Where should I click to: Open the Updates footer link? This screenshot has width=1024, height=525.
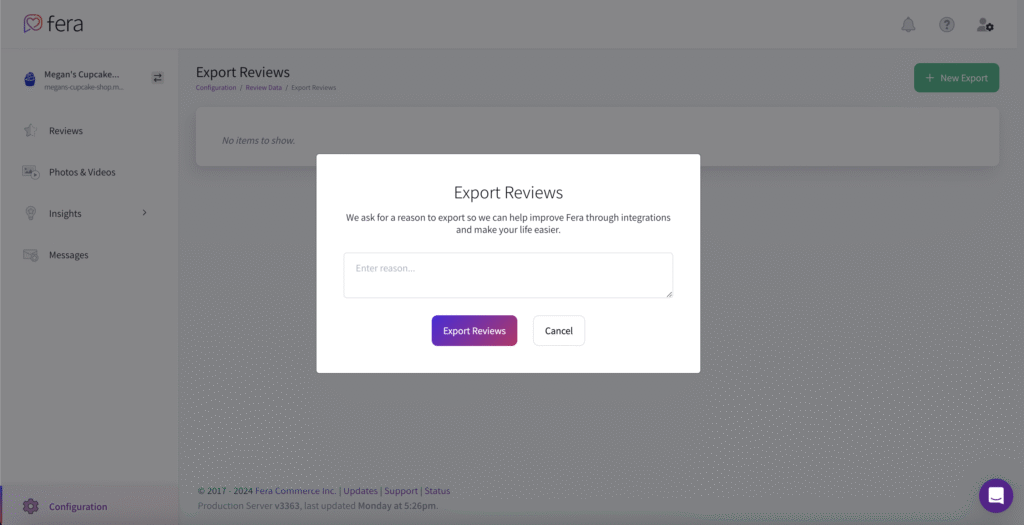360,491
